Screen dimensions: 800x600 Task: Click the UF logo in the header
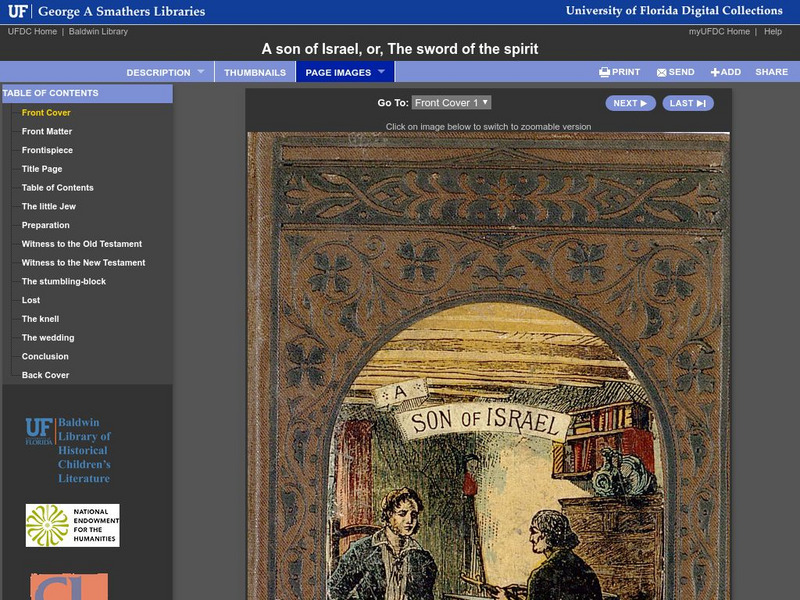click(x=18, y=11)
